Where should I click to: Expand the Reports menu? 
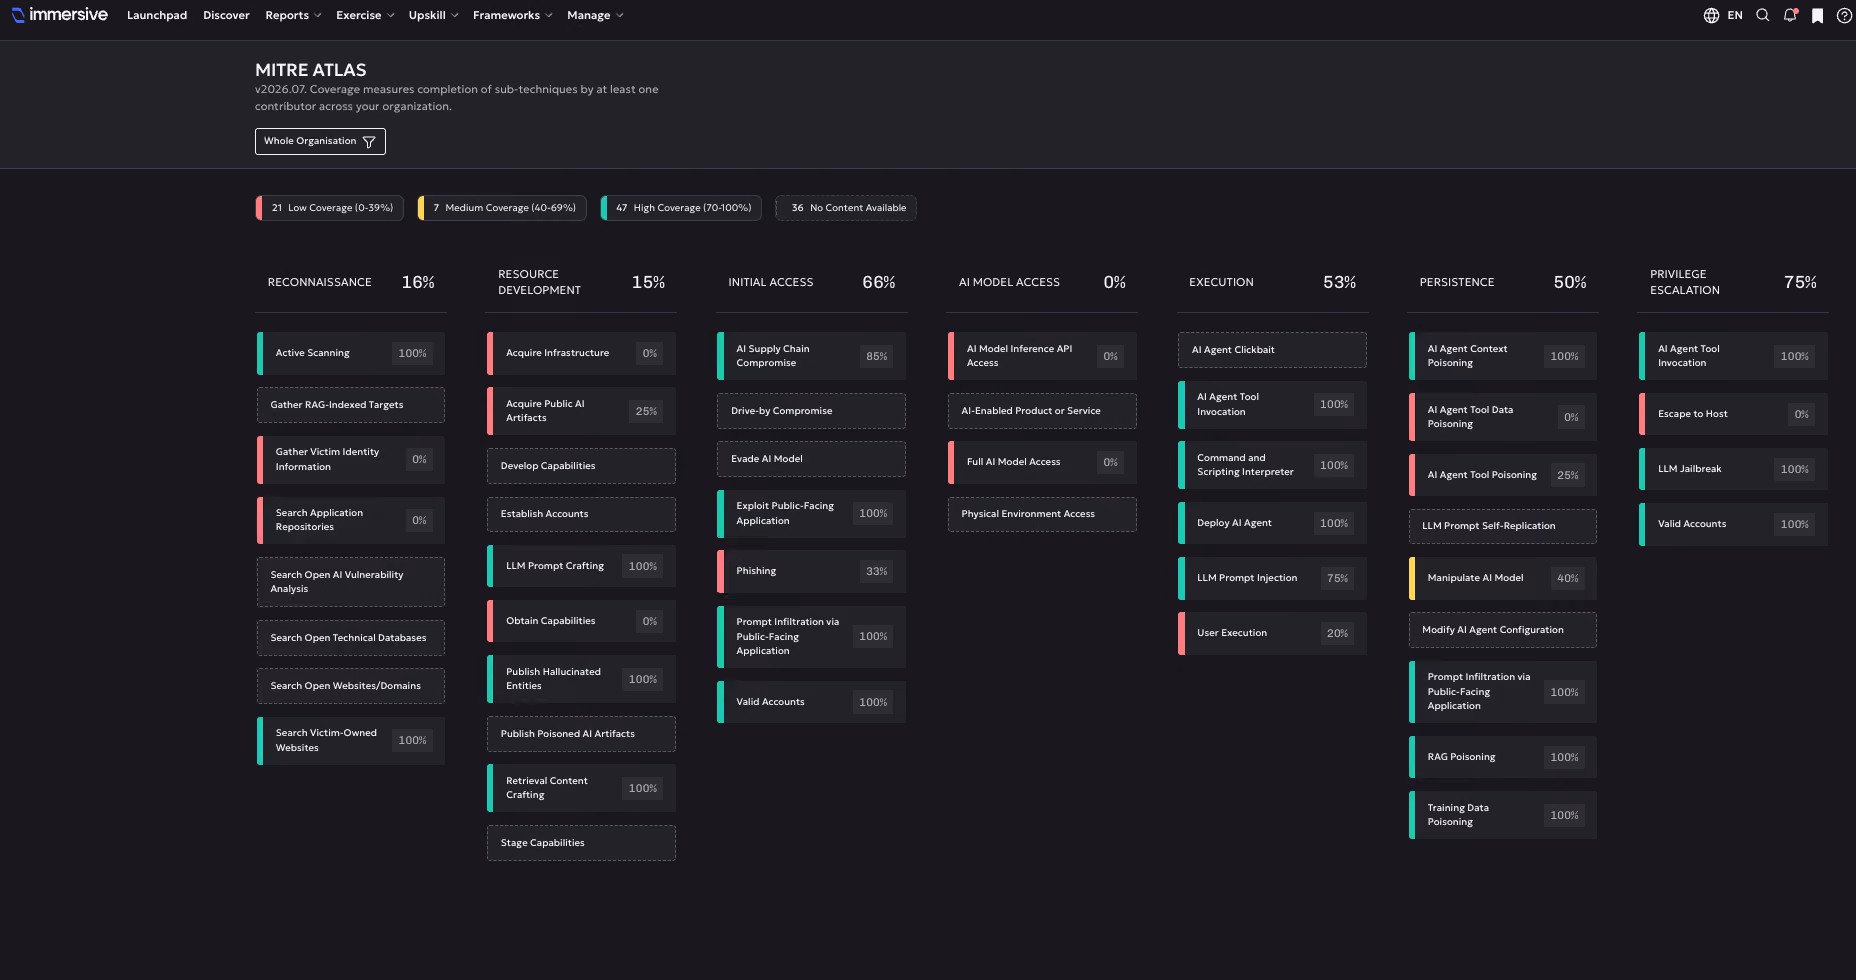click(x=293, y=15)
